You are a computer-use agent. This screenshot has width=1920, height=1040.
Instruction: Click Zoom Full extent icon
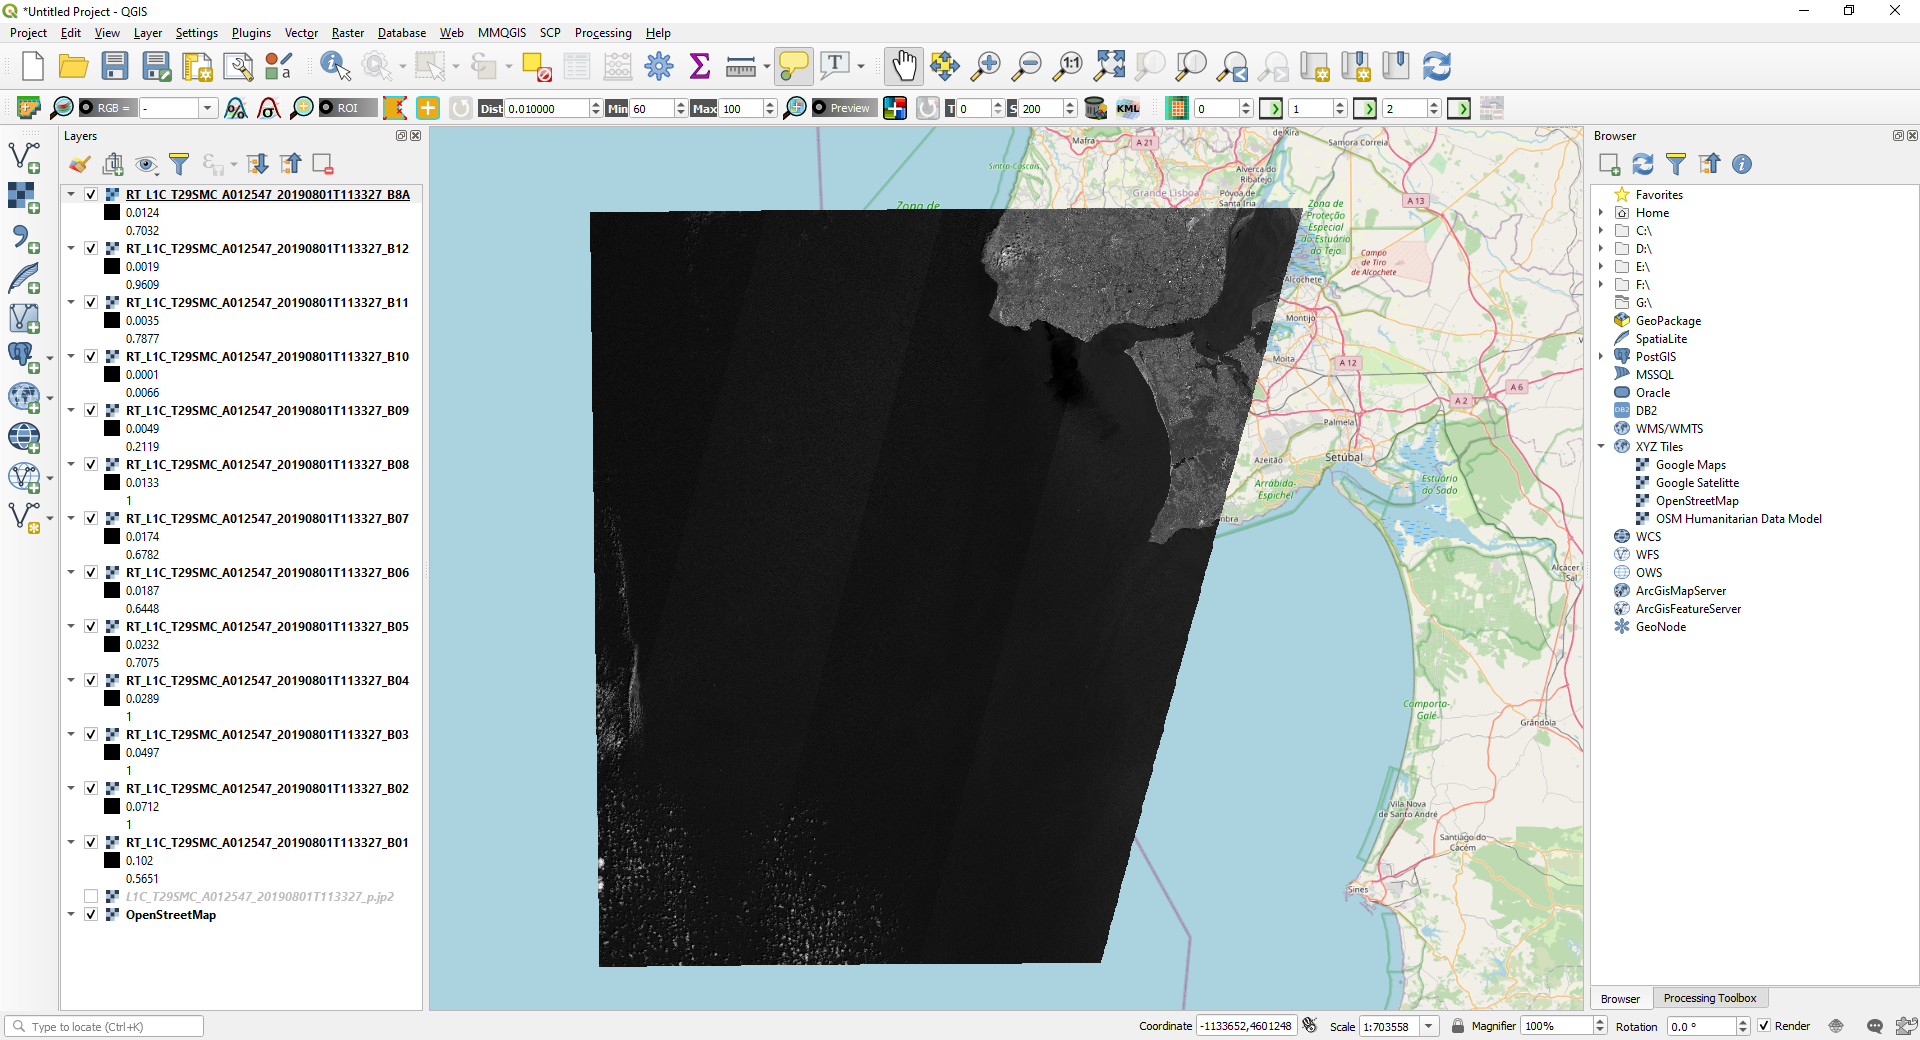tap(1109, 67)
